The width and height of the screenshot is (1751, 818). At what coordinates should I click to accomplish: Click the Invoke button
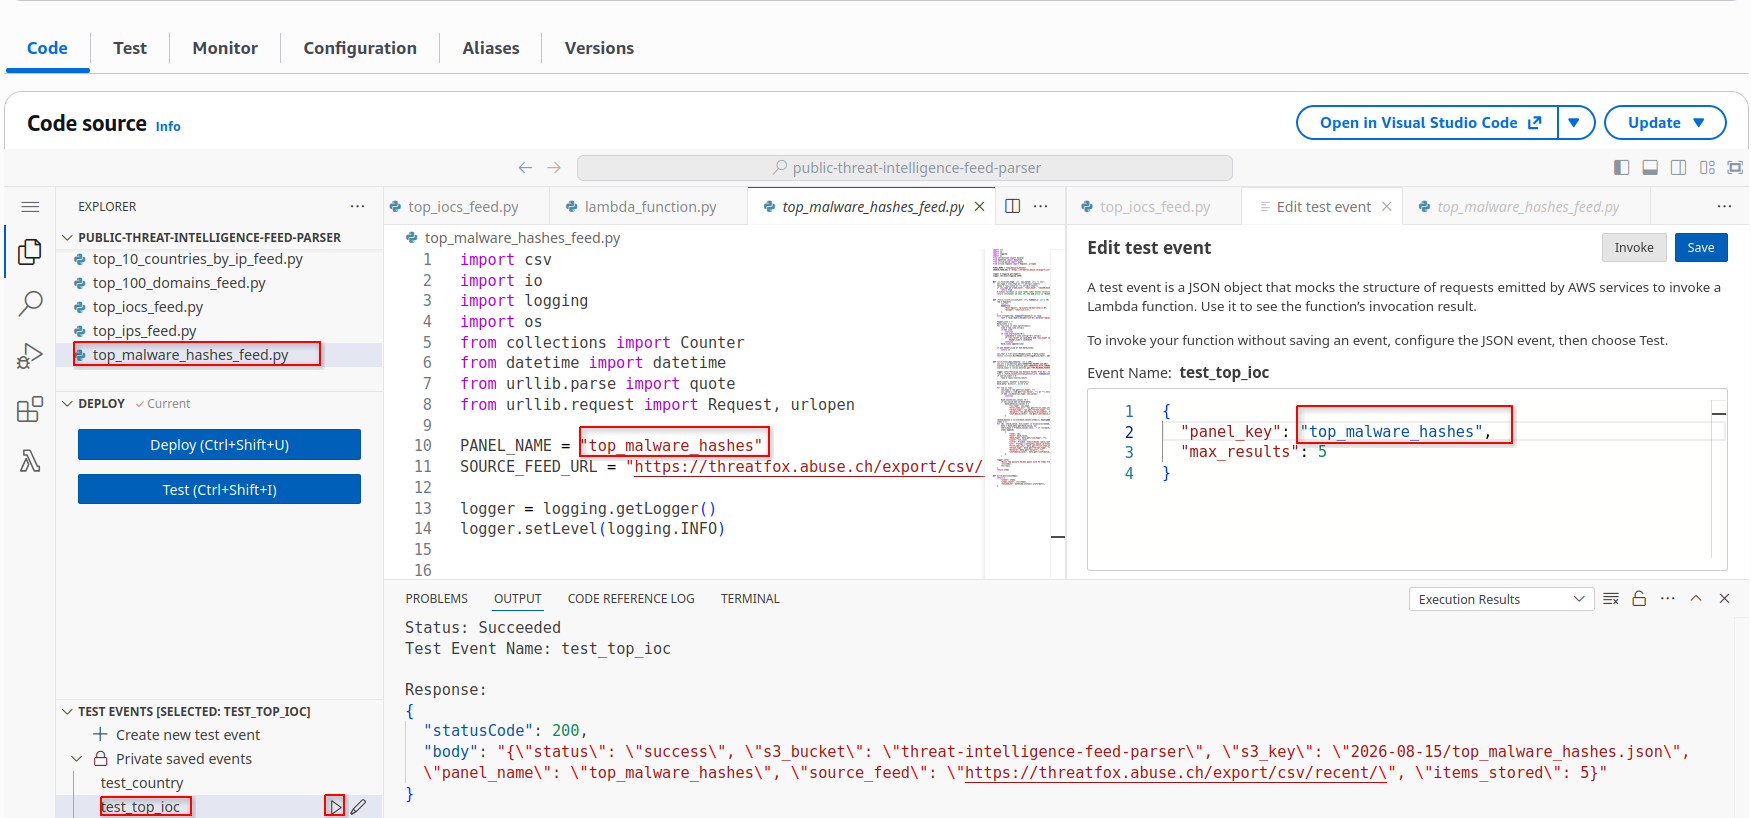(x=1634, y=248)
